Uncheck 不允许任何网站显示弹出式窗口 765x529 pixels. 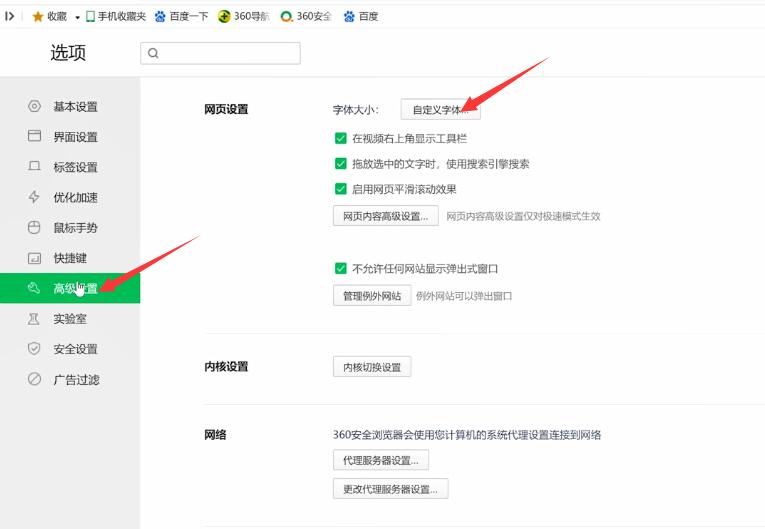pos(341,268)
